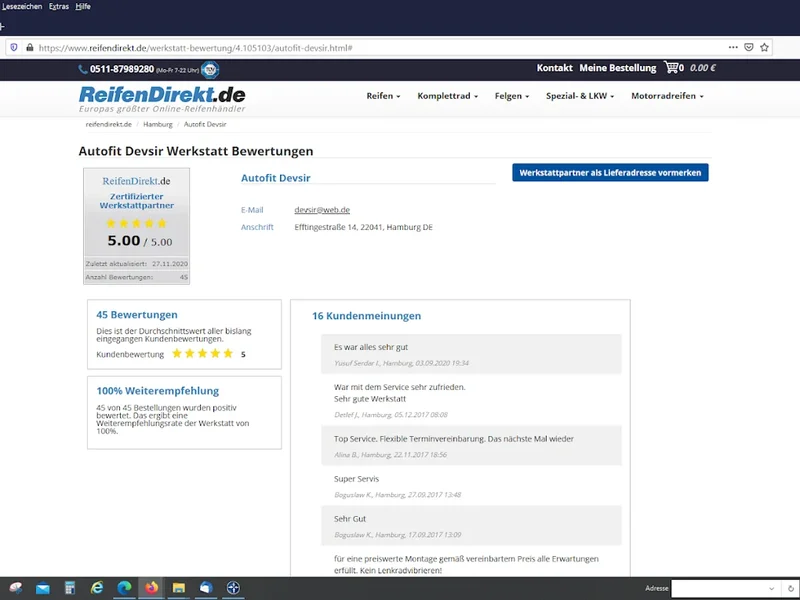This screenshot has height=600, width=800.
Task: Open the Extras menu in menu bar
Action: 60,6
